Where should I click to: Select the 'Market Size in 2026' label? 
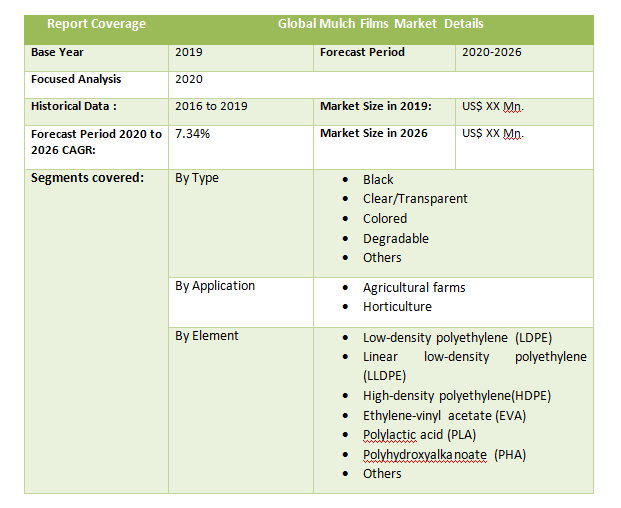(373, 133)
